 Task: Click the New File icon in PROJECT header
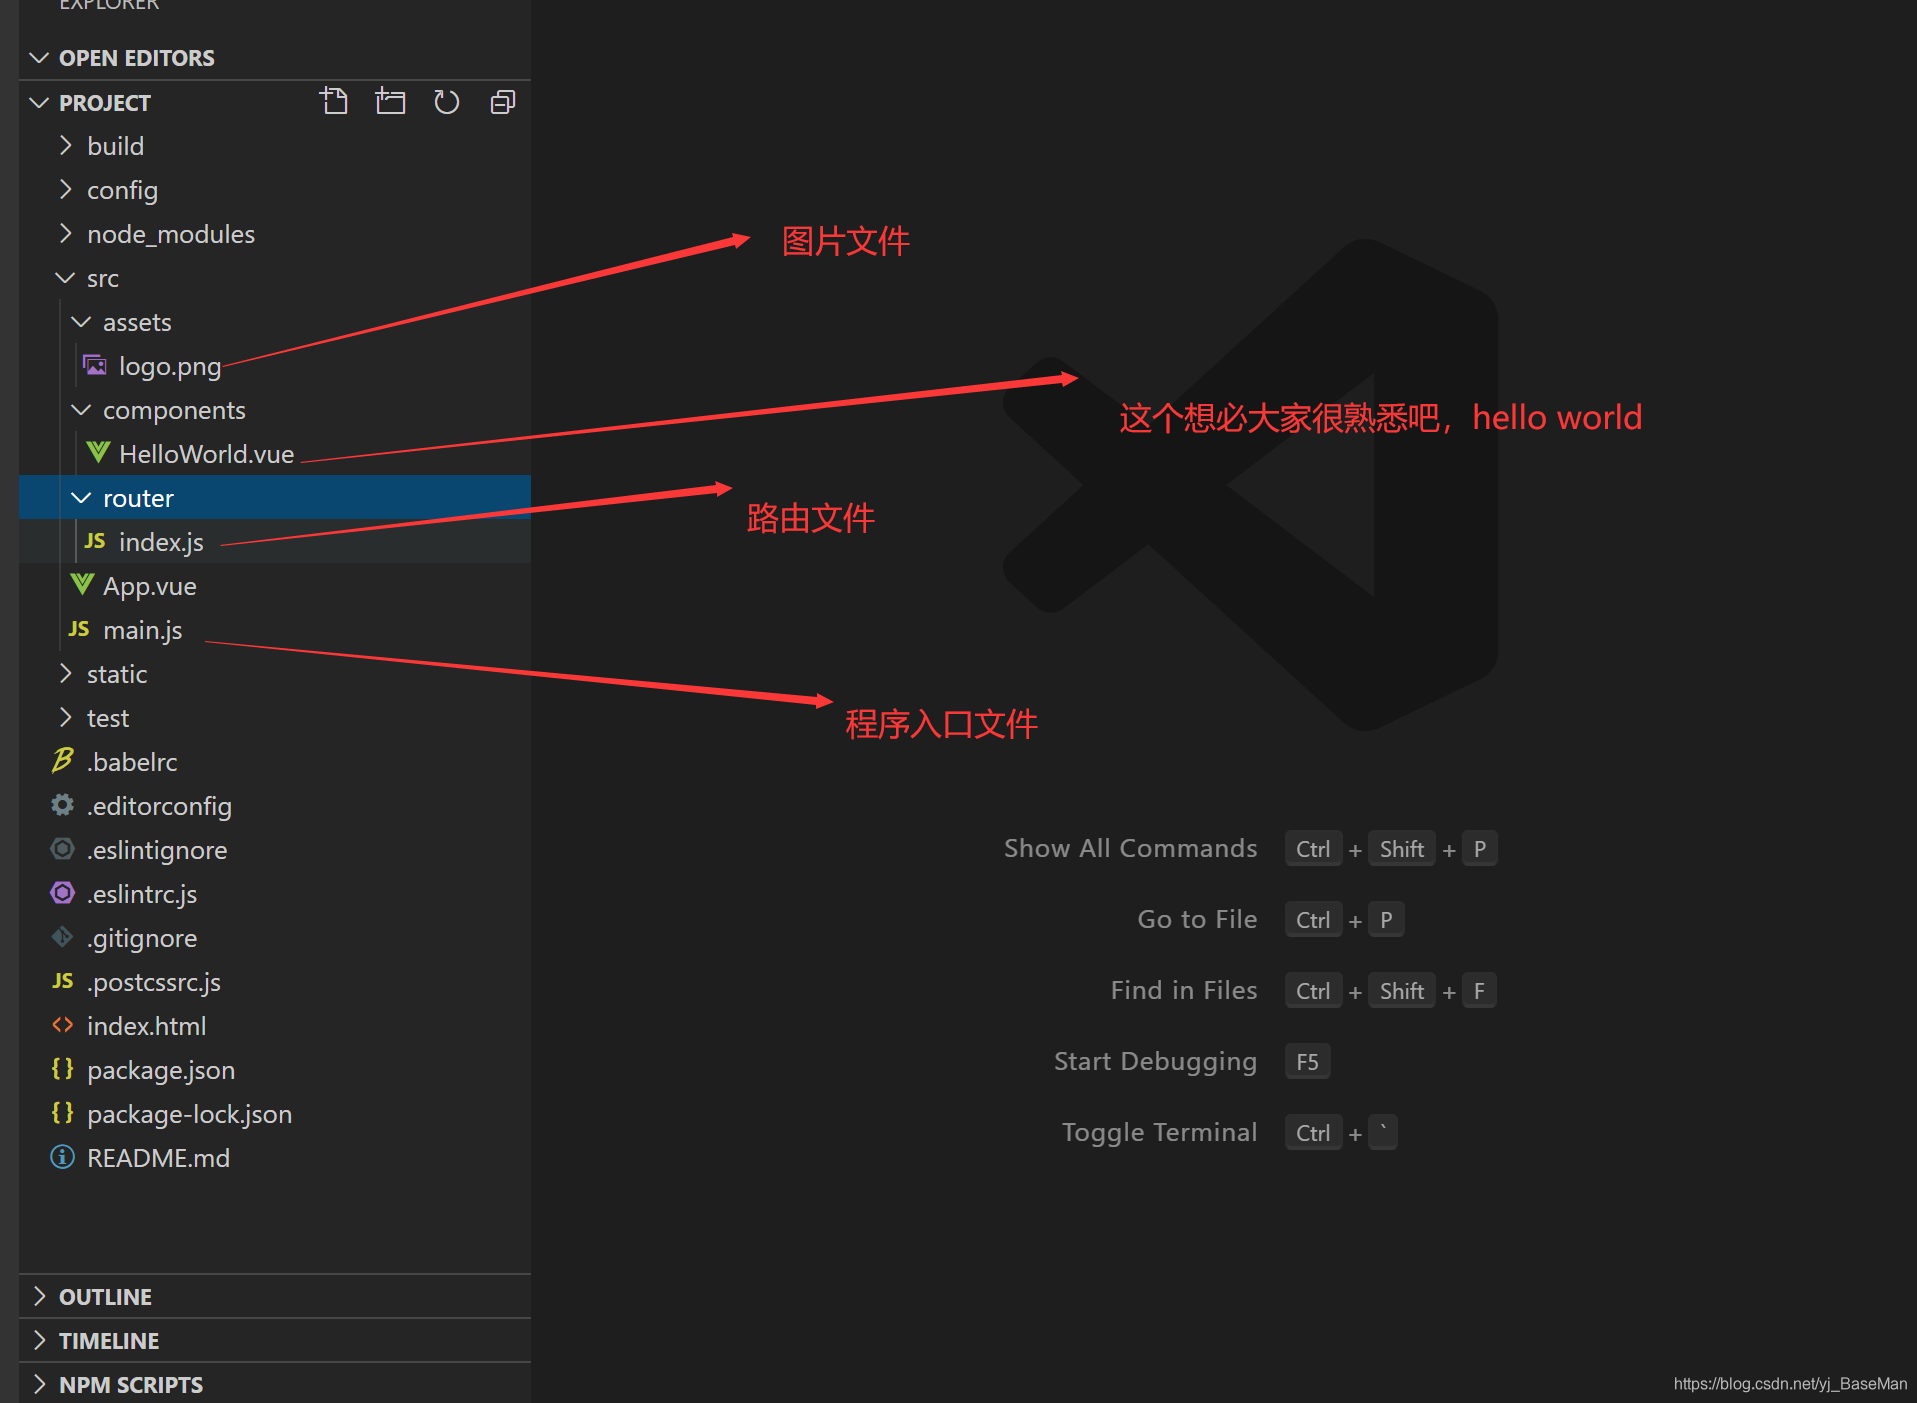(x=334, y=102)
